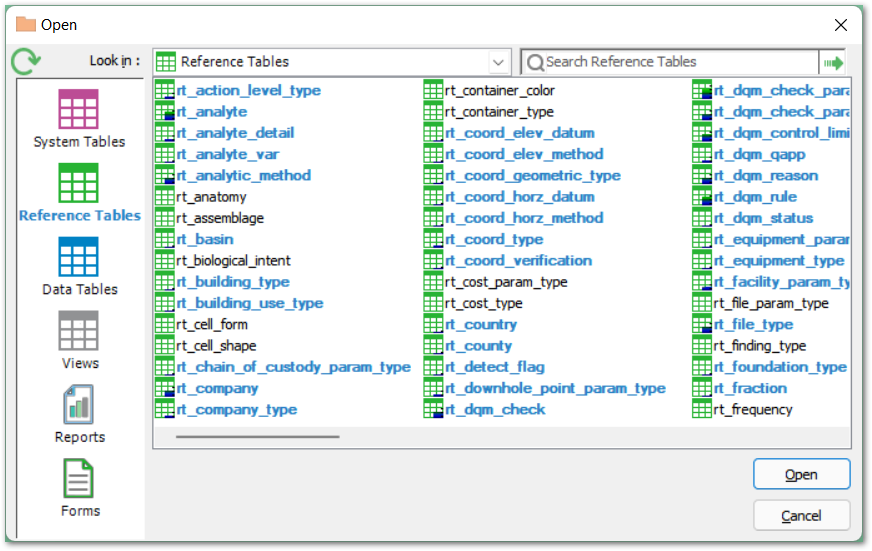Click the icon beside rt_frequency
This screenshot has height=551, width=872.
pyautogui.click(x=702, y=409)
